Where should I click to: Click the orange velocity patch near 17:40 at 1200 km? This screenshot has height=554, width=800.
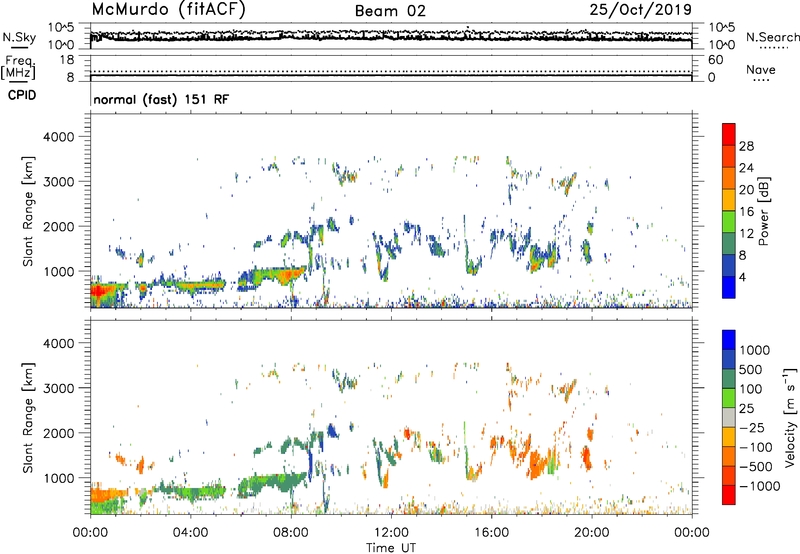tap(535, 464)
